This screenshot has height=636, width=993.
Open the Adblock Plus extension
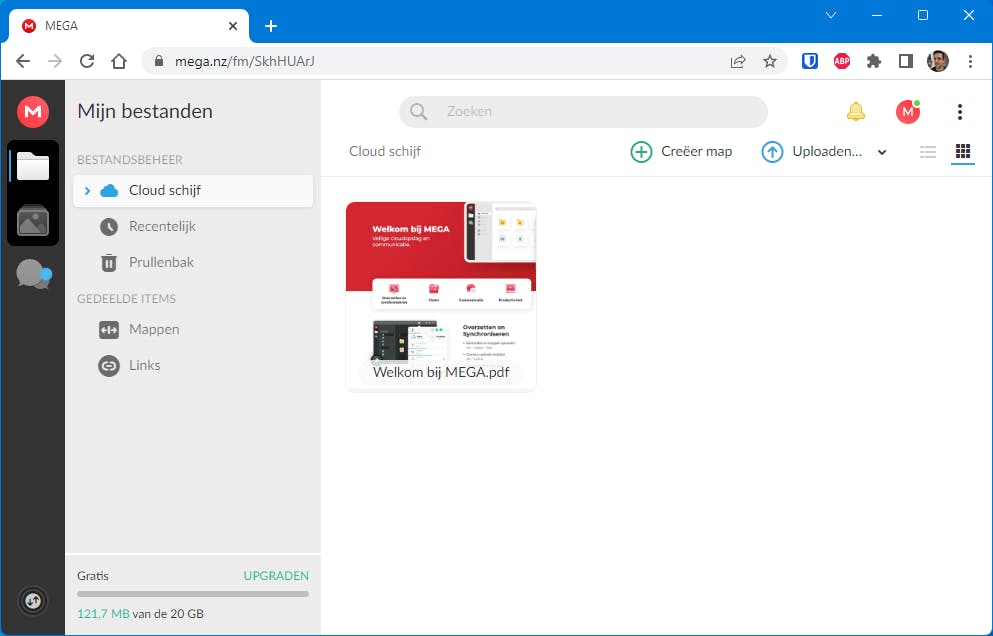[842, 61]
